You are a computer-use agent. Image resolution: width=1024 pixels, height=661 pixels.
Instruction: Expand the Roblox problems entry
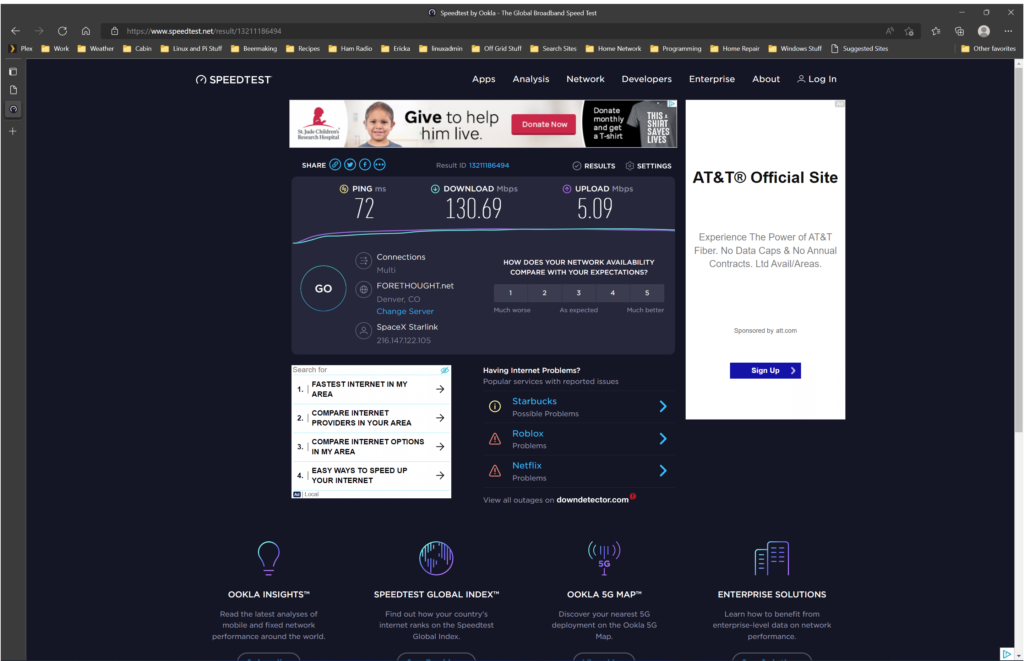(x=663, y=438)
